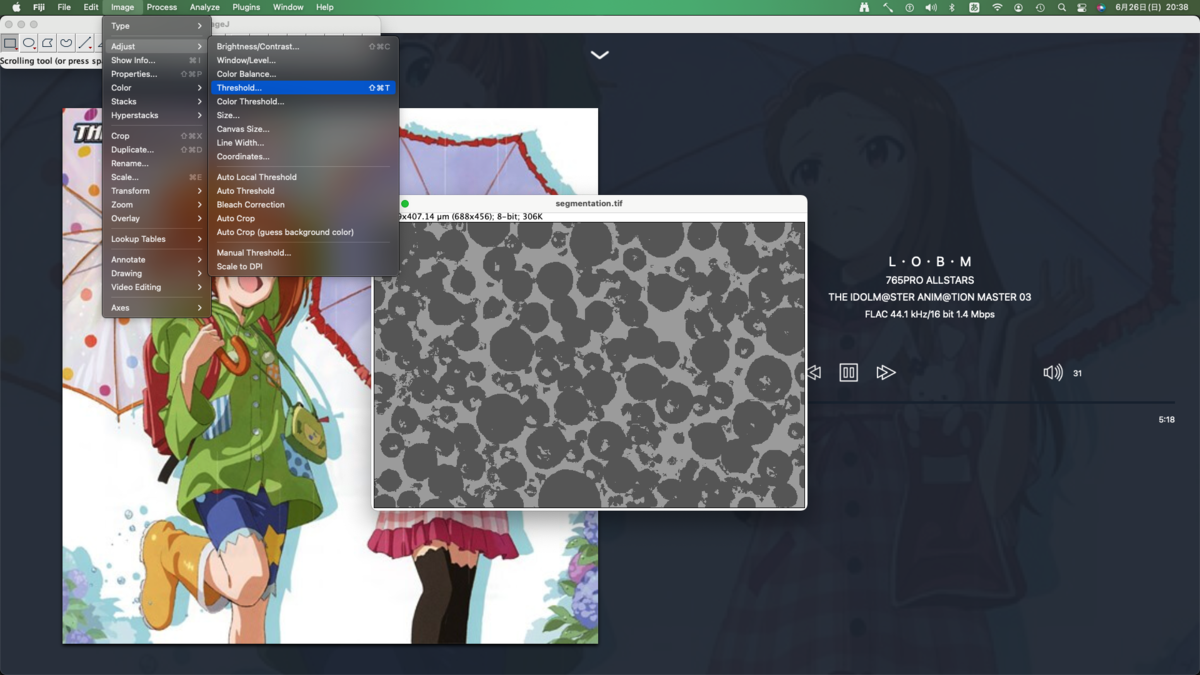Open the Analyze menu

[x=205, y=7]
